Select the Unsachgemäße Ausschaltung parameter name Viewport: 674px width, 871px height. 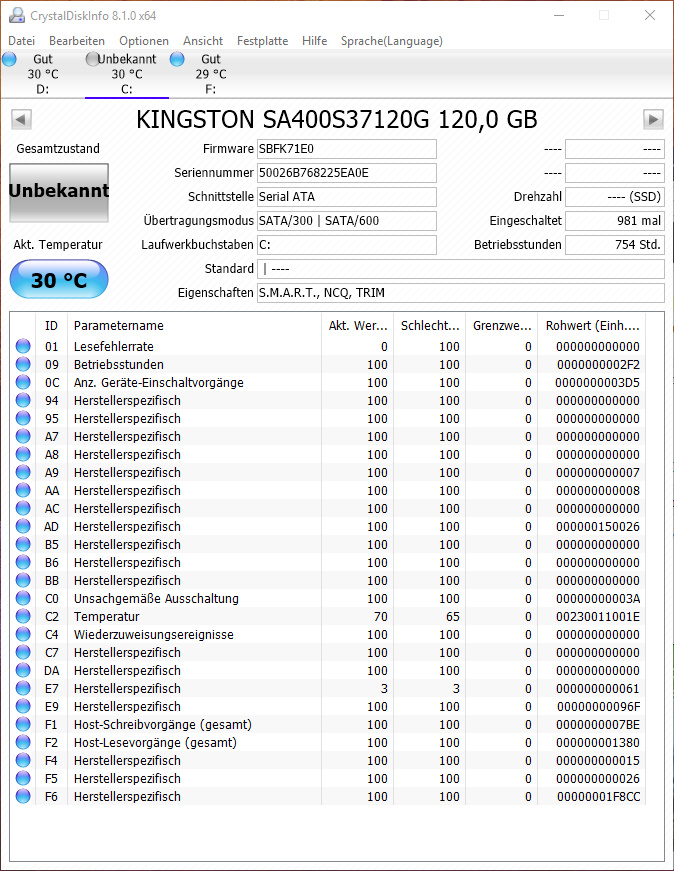tap(156, 599)
